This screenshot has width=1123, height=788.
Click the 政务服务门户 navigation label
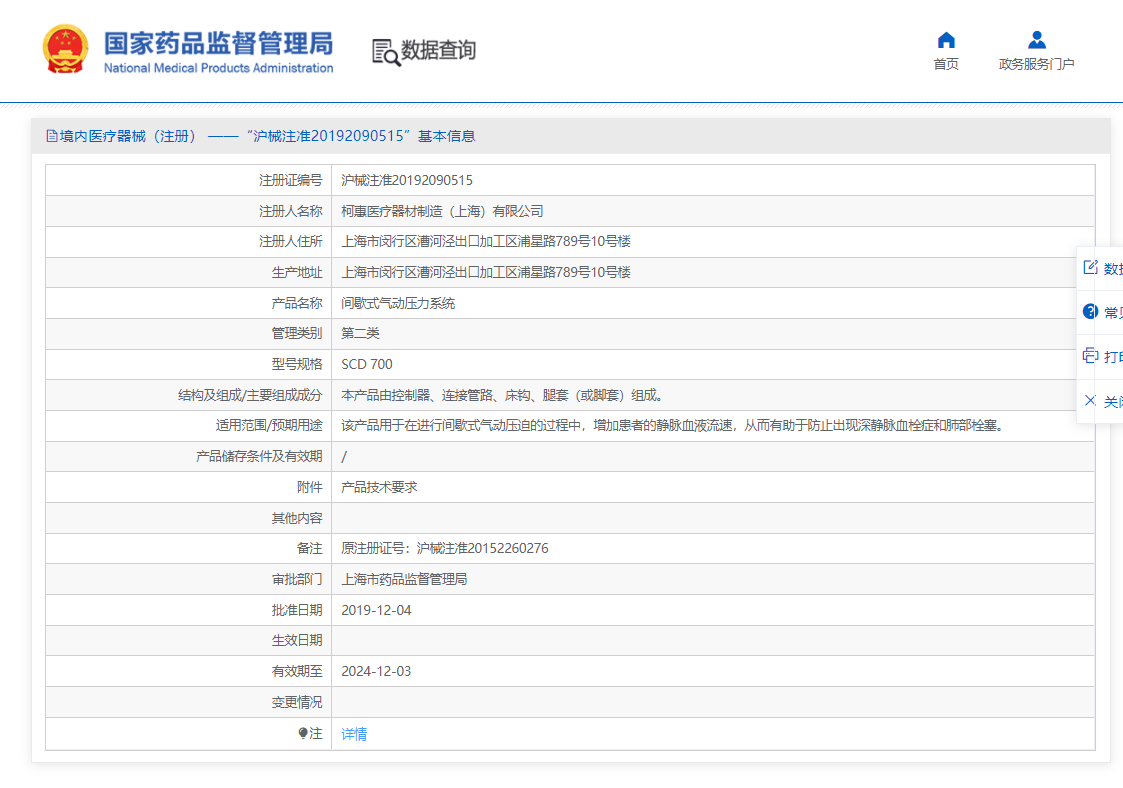pos(1036,62)
